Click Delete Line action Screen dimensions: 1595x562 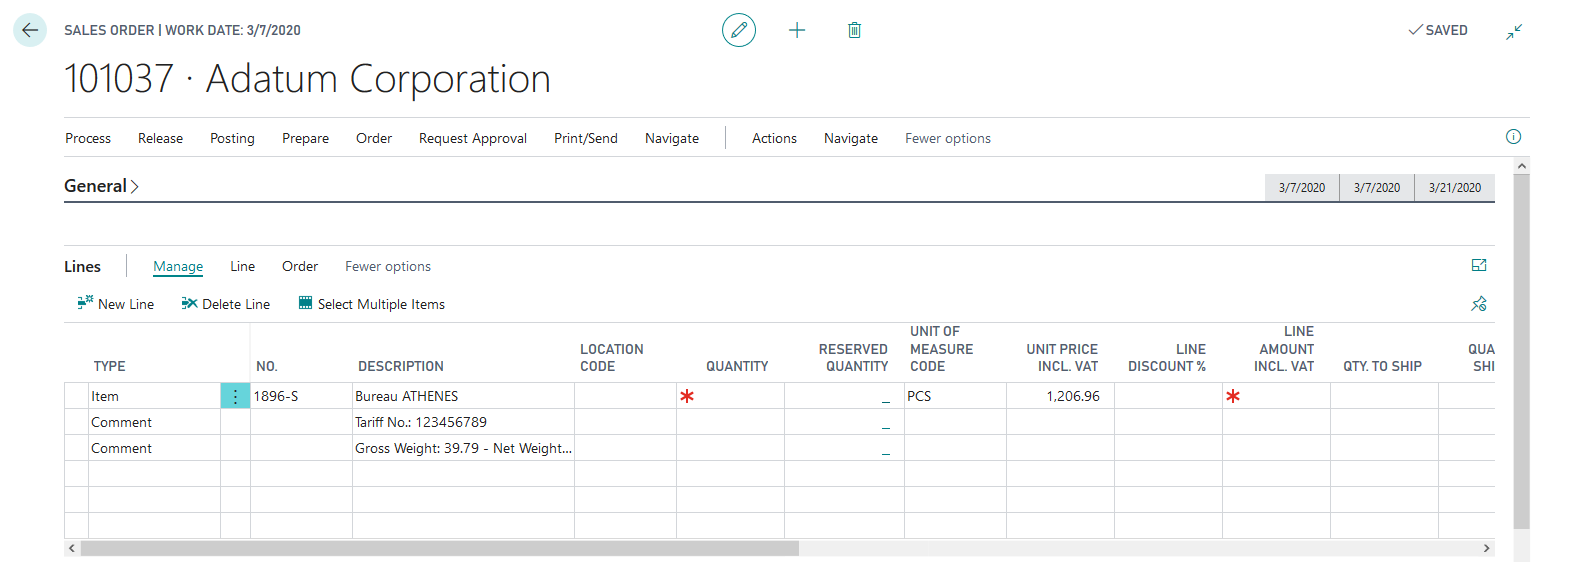coord(226,304)
